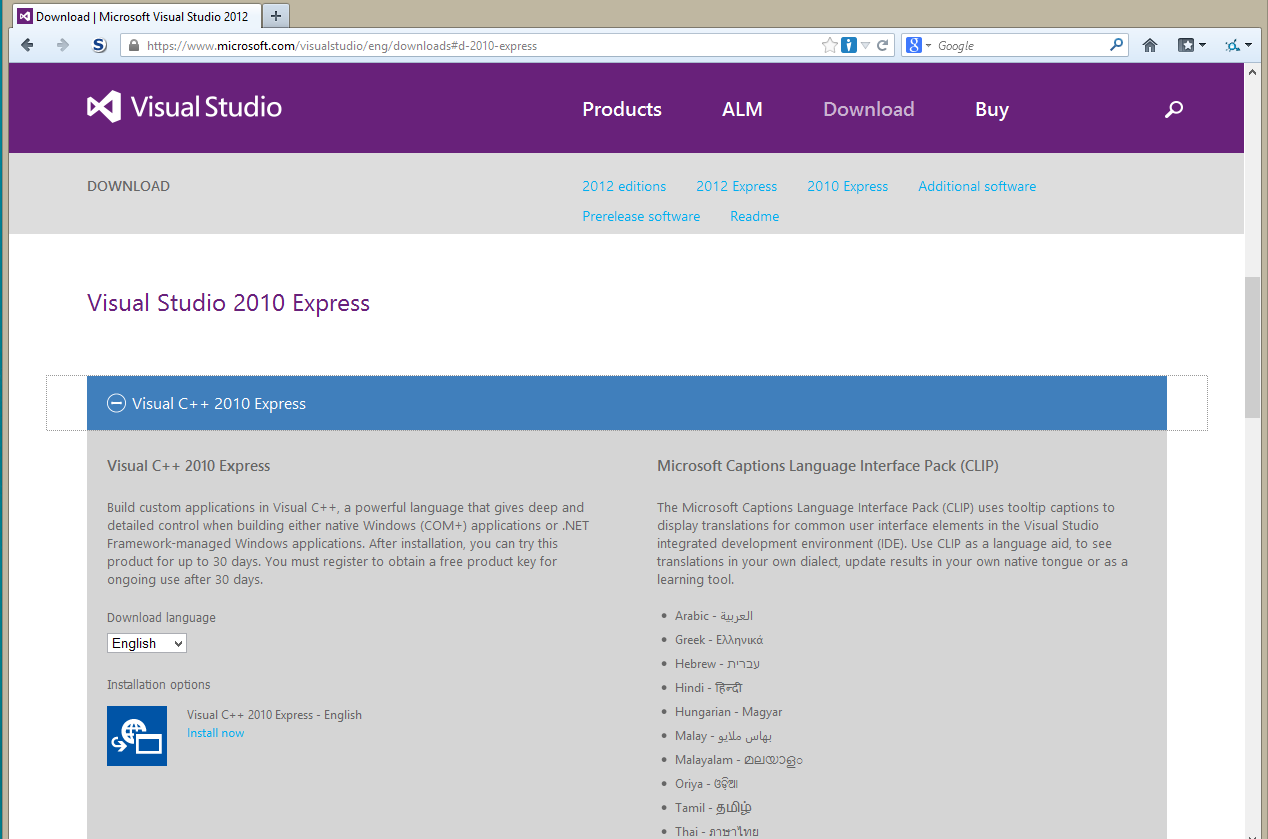The image size is (1268, 839).
Task: Click the browser Forward arrow button
Action: 62,45
